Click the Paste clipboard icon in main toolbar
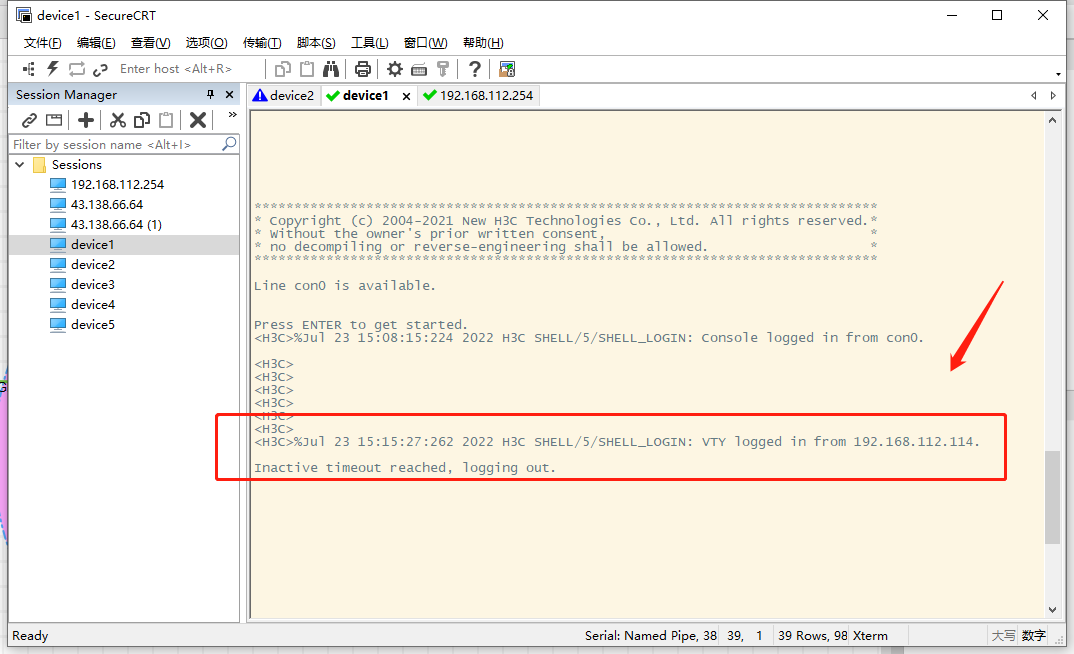This screenshot has width=1074, height=654. coord(307,69)
